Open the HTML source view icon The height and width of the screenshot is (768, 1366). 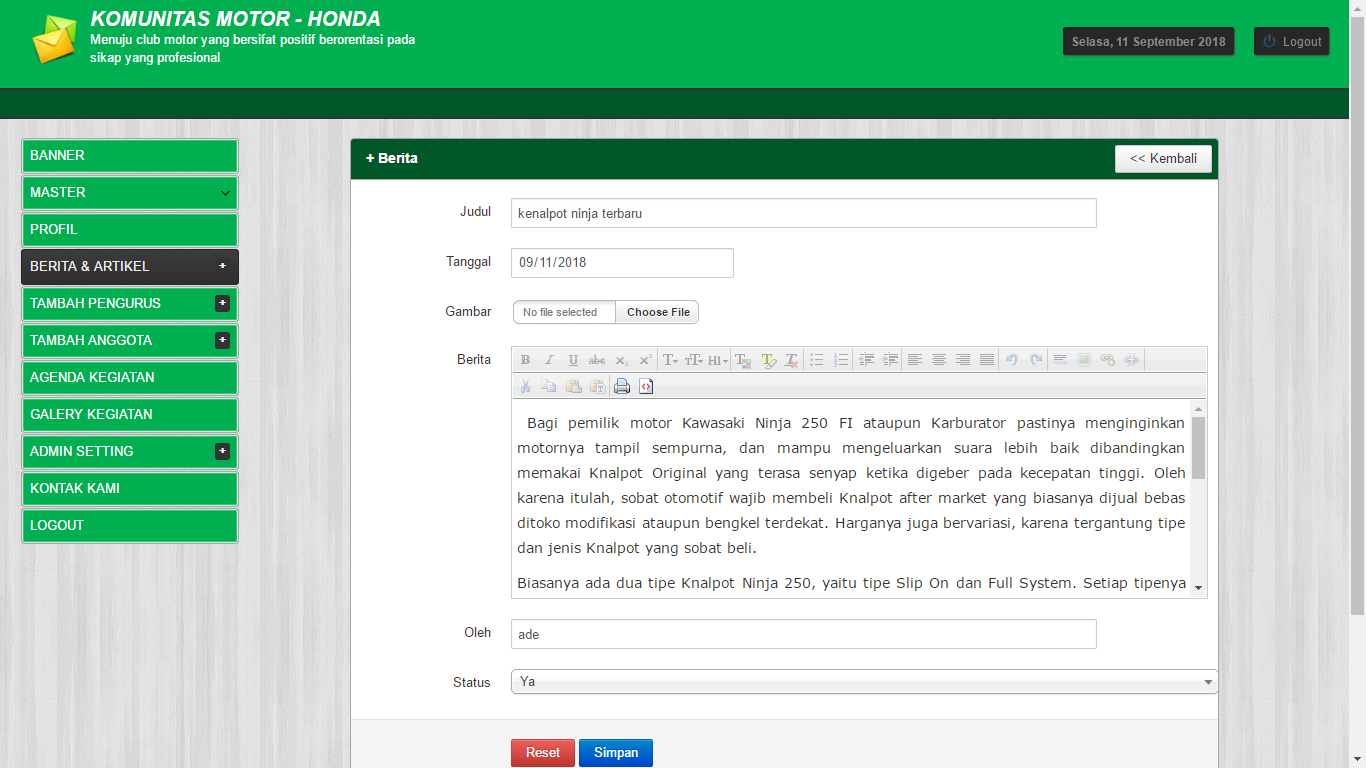pyautogui.click(x=646, y=386)
